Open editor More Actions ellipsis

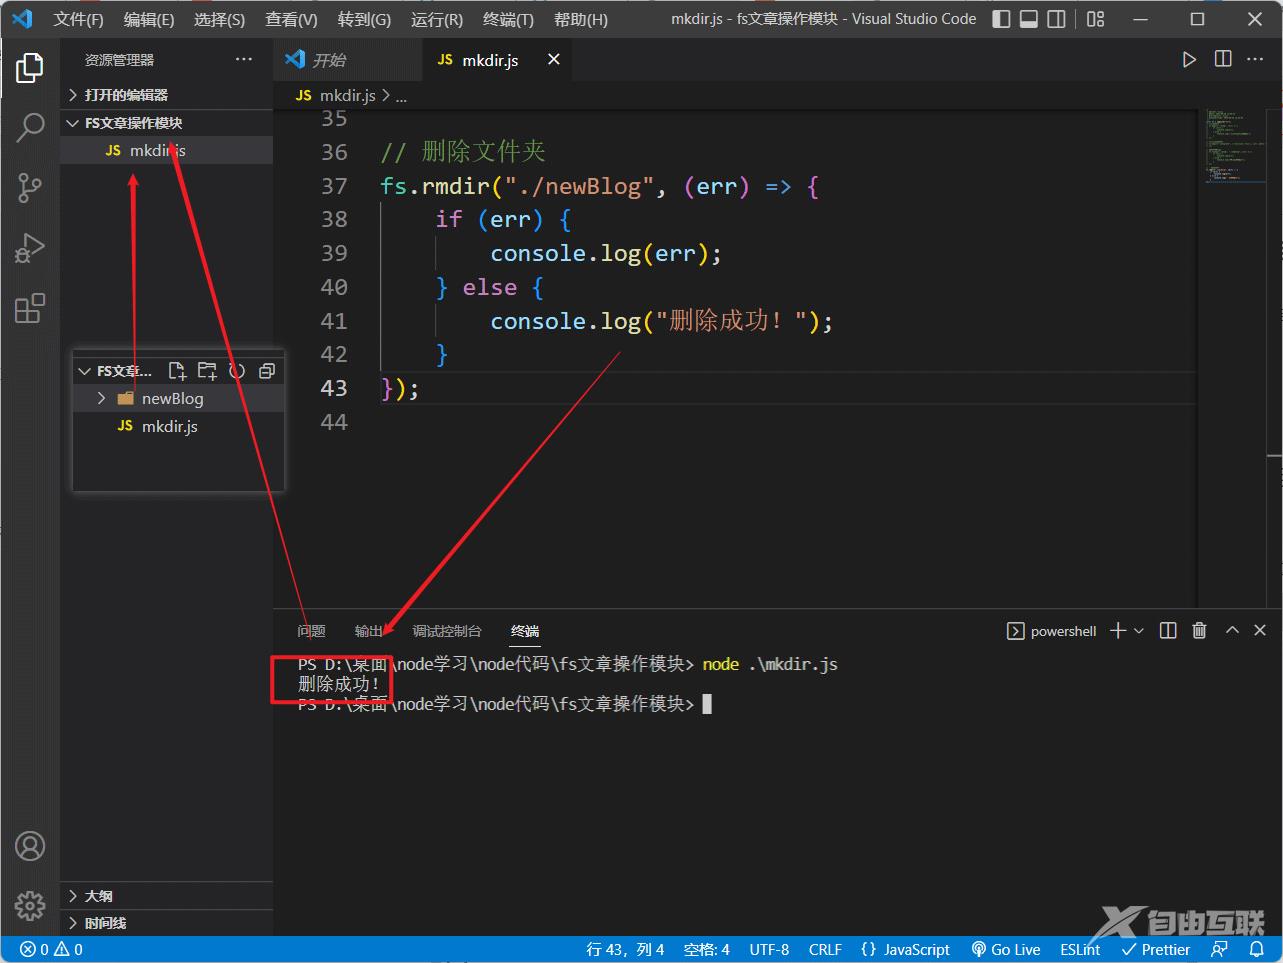(x=1255, y=59)
